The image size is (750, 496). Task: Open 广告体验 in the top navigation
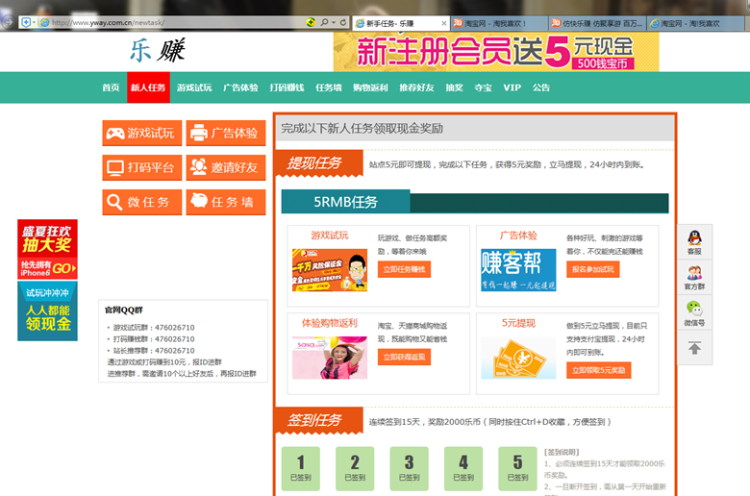pyautogui.click(x=241, y=88)
